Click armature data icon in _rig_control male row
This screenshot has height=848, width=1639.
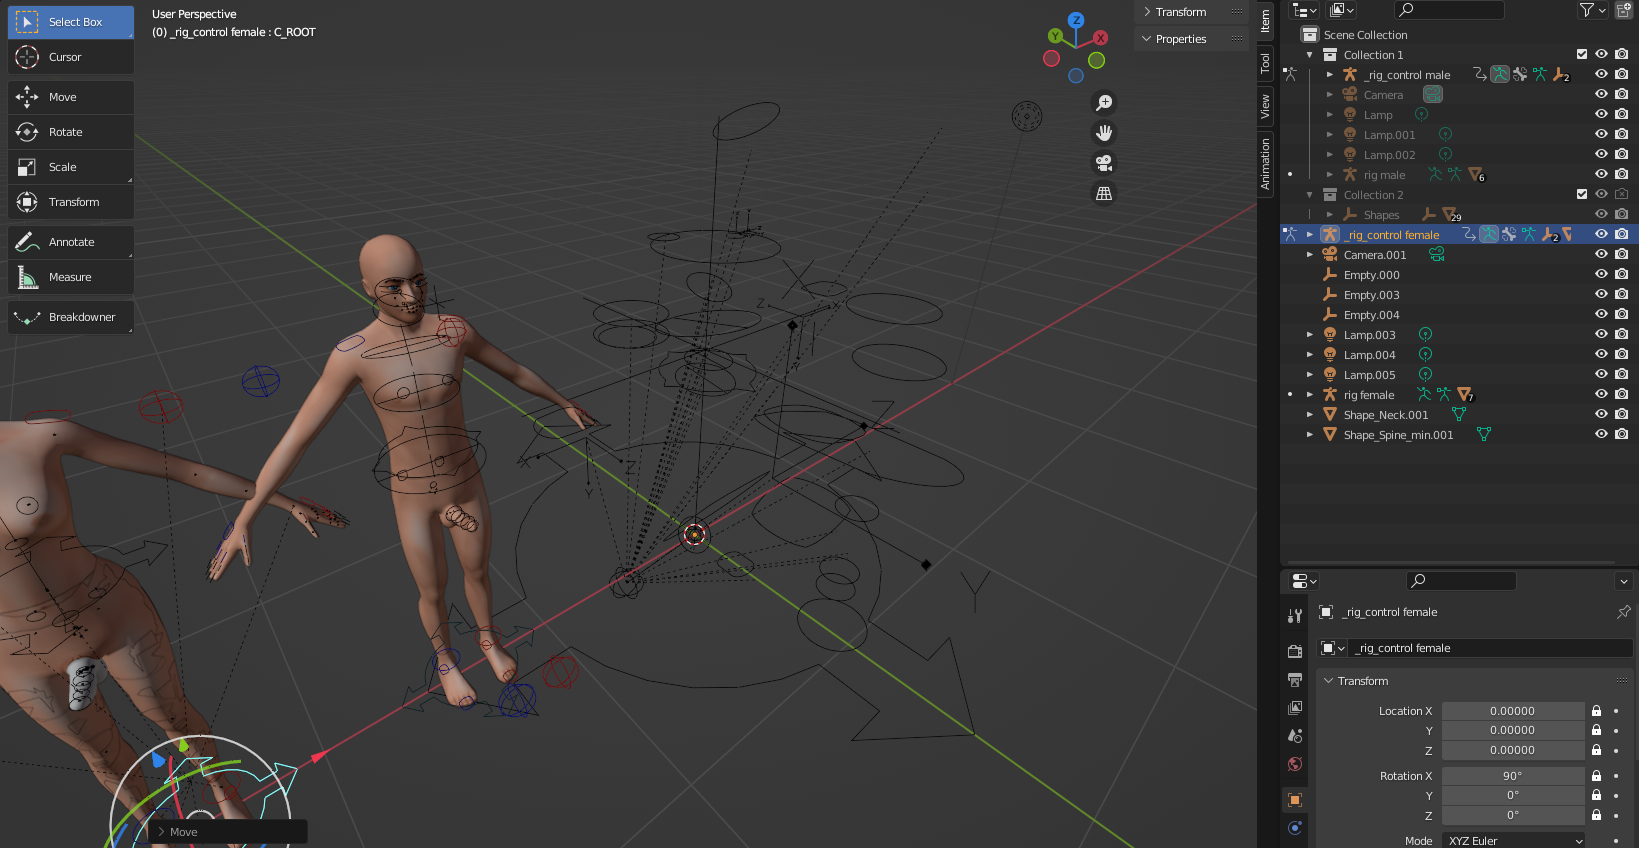coord(1499,74)
